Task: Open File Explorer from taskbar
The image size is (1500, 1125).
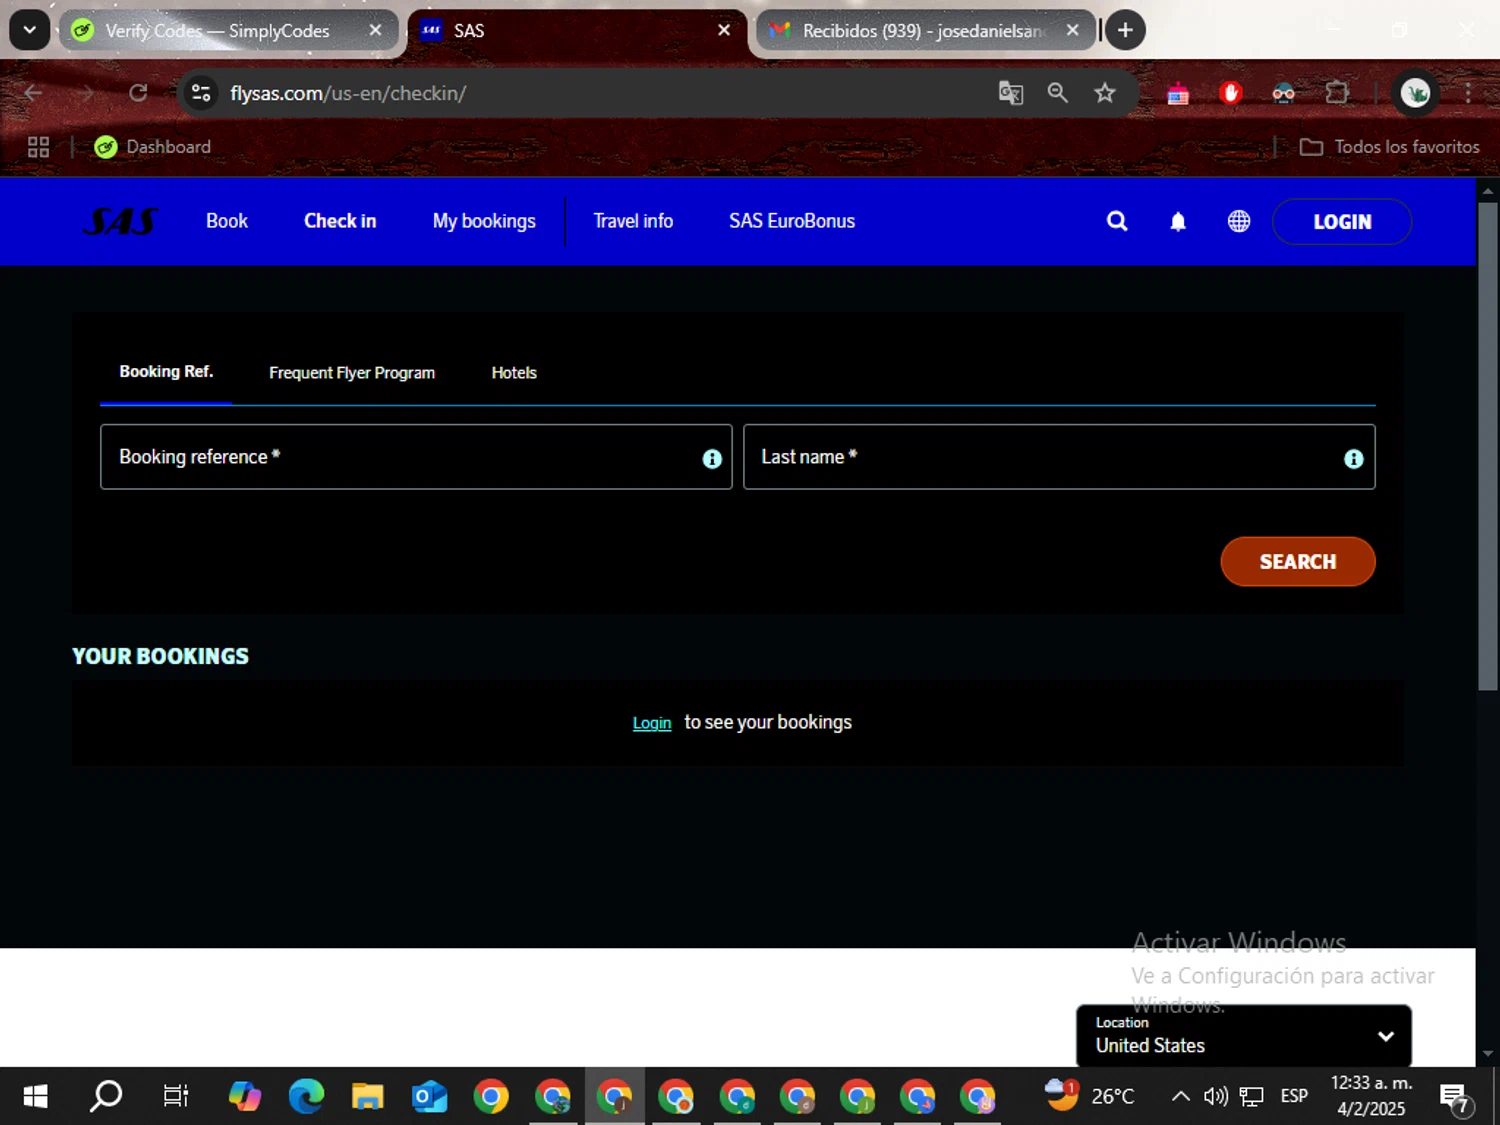Action: point(367,1097)
